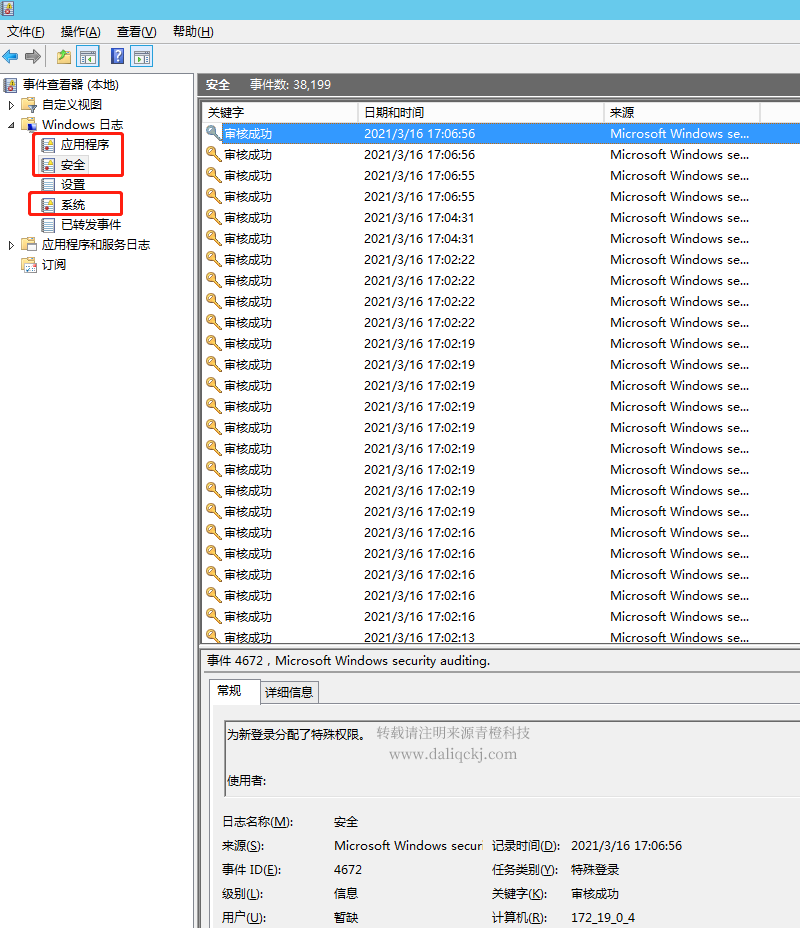Image resolution: width=800 pixels, height=928 pixels.
Task: Select 已转发事件 in tree
Action: coord(91,225)
